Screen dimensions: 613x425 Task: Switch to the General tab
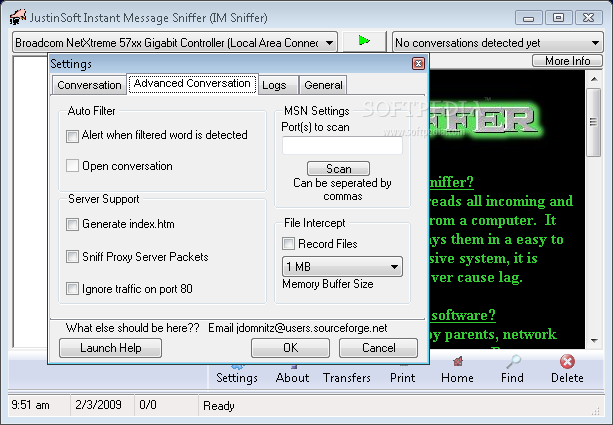pyautogui.click(x=323, y=85)
